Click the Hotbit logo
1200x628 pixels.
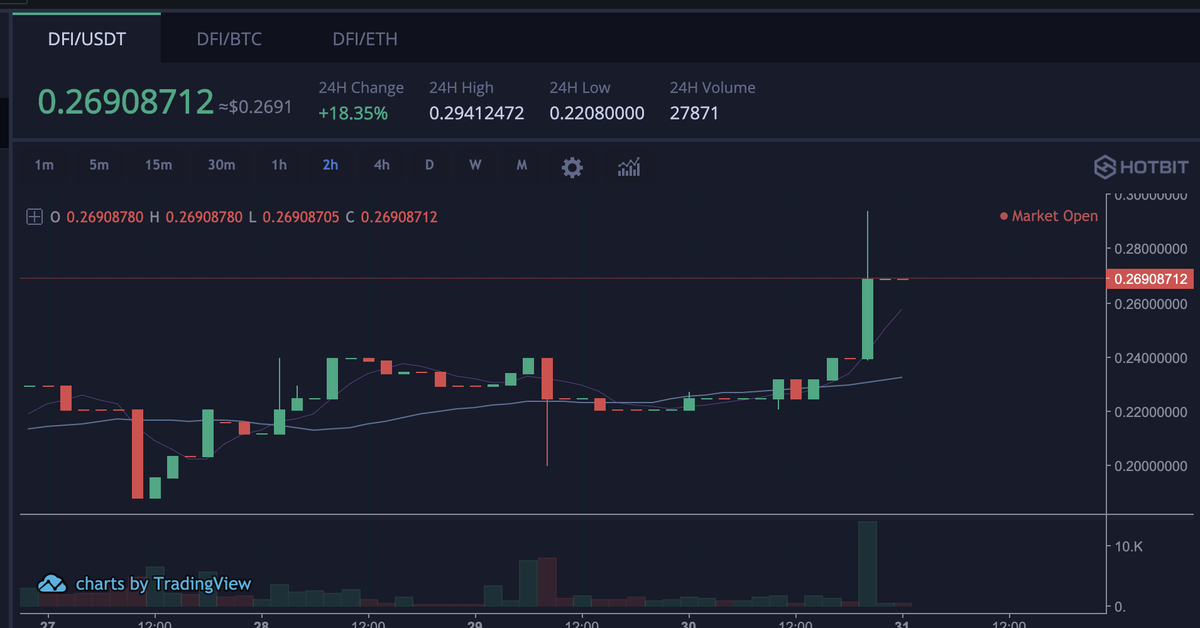click(x=1140, y=166)
